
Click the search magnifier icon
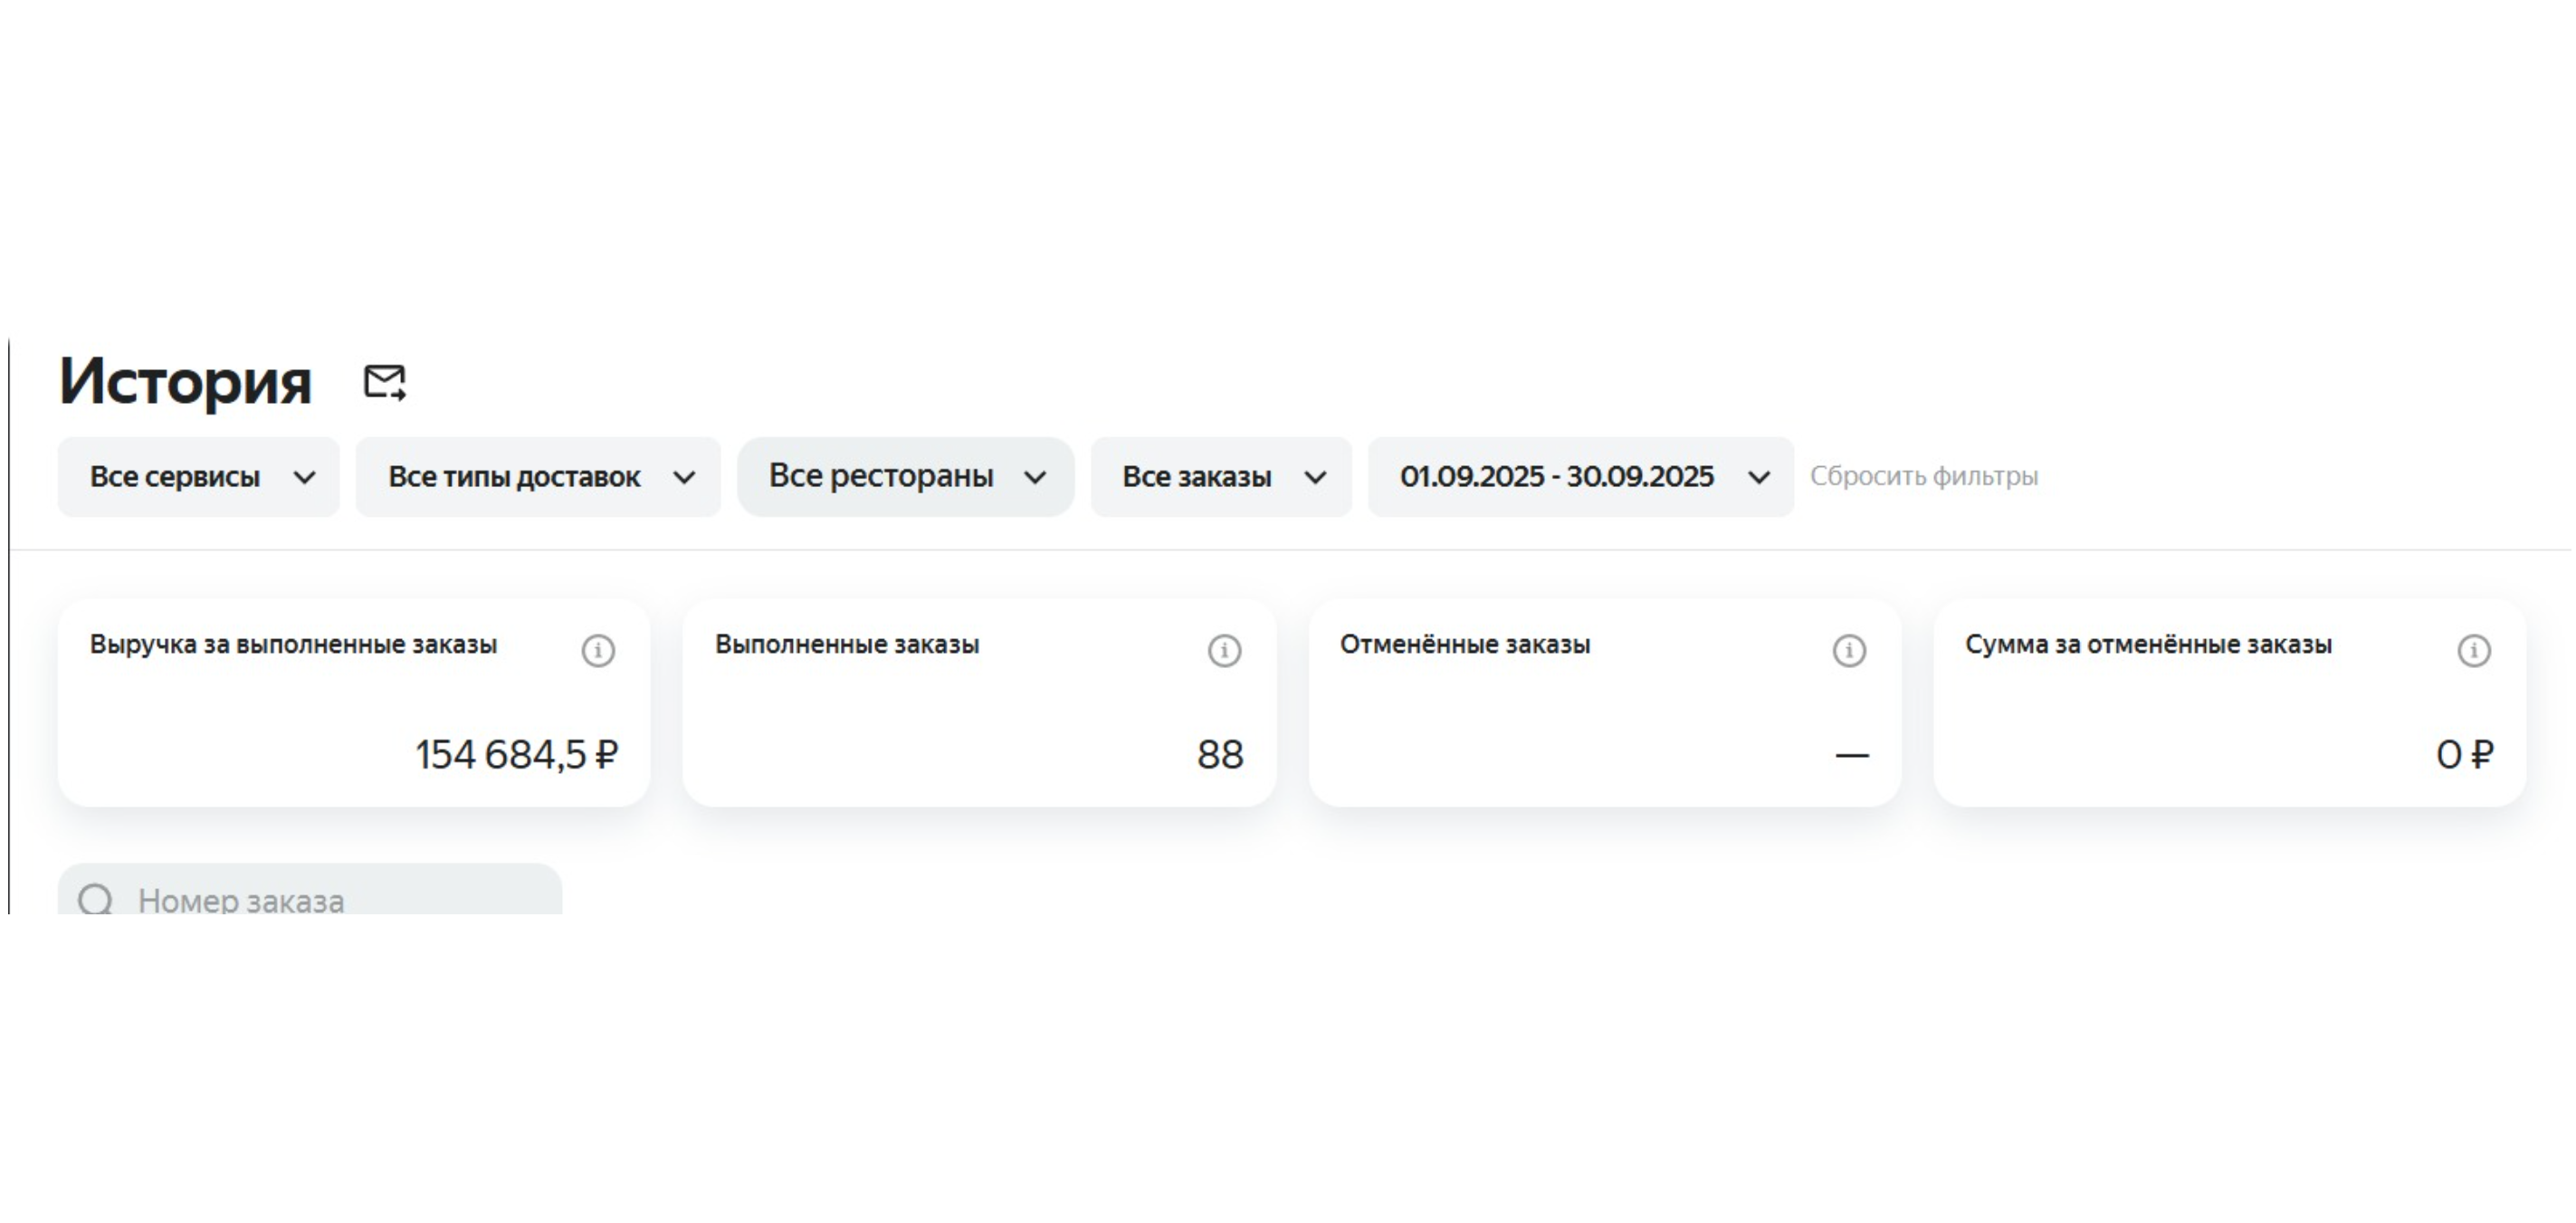coord(96,899)
